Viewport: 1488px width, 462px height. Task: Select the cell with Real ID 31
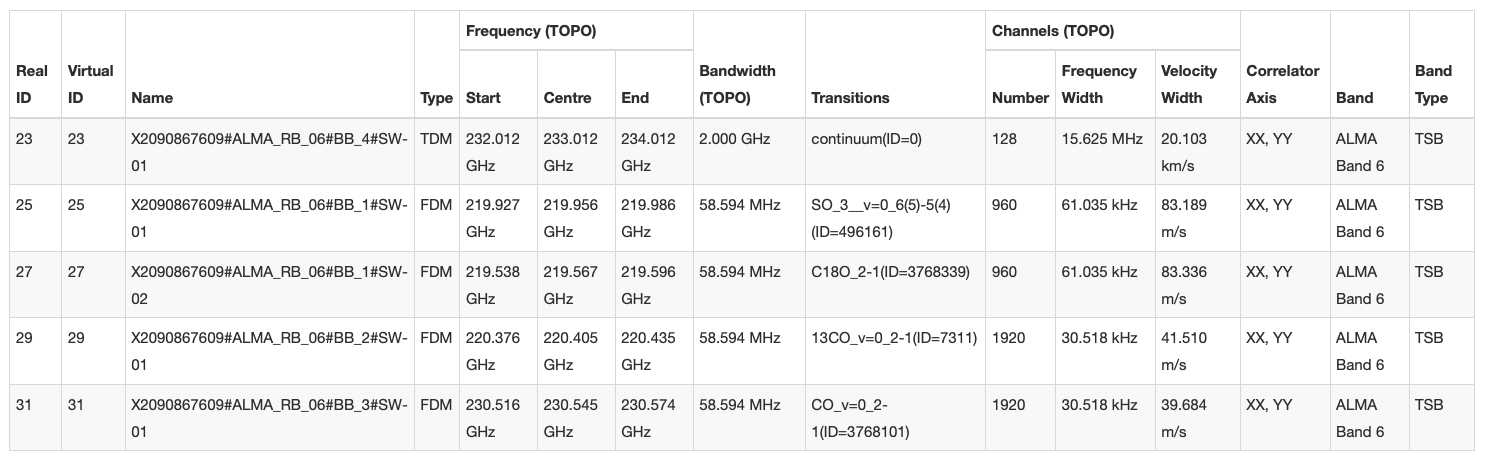click(24, 405)
